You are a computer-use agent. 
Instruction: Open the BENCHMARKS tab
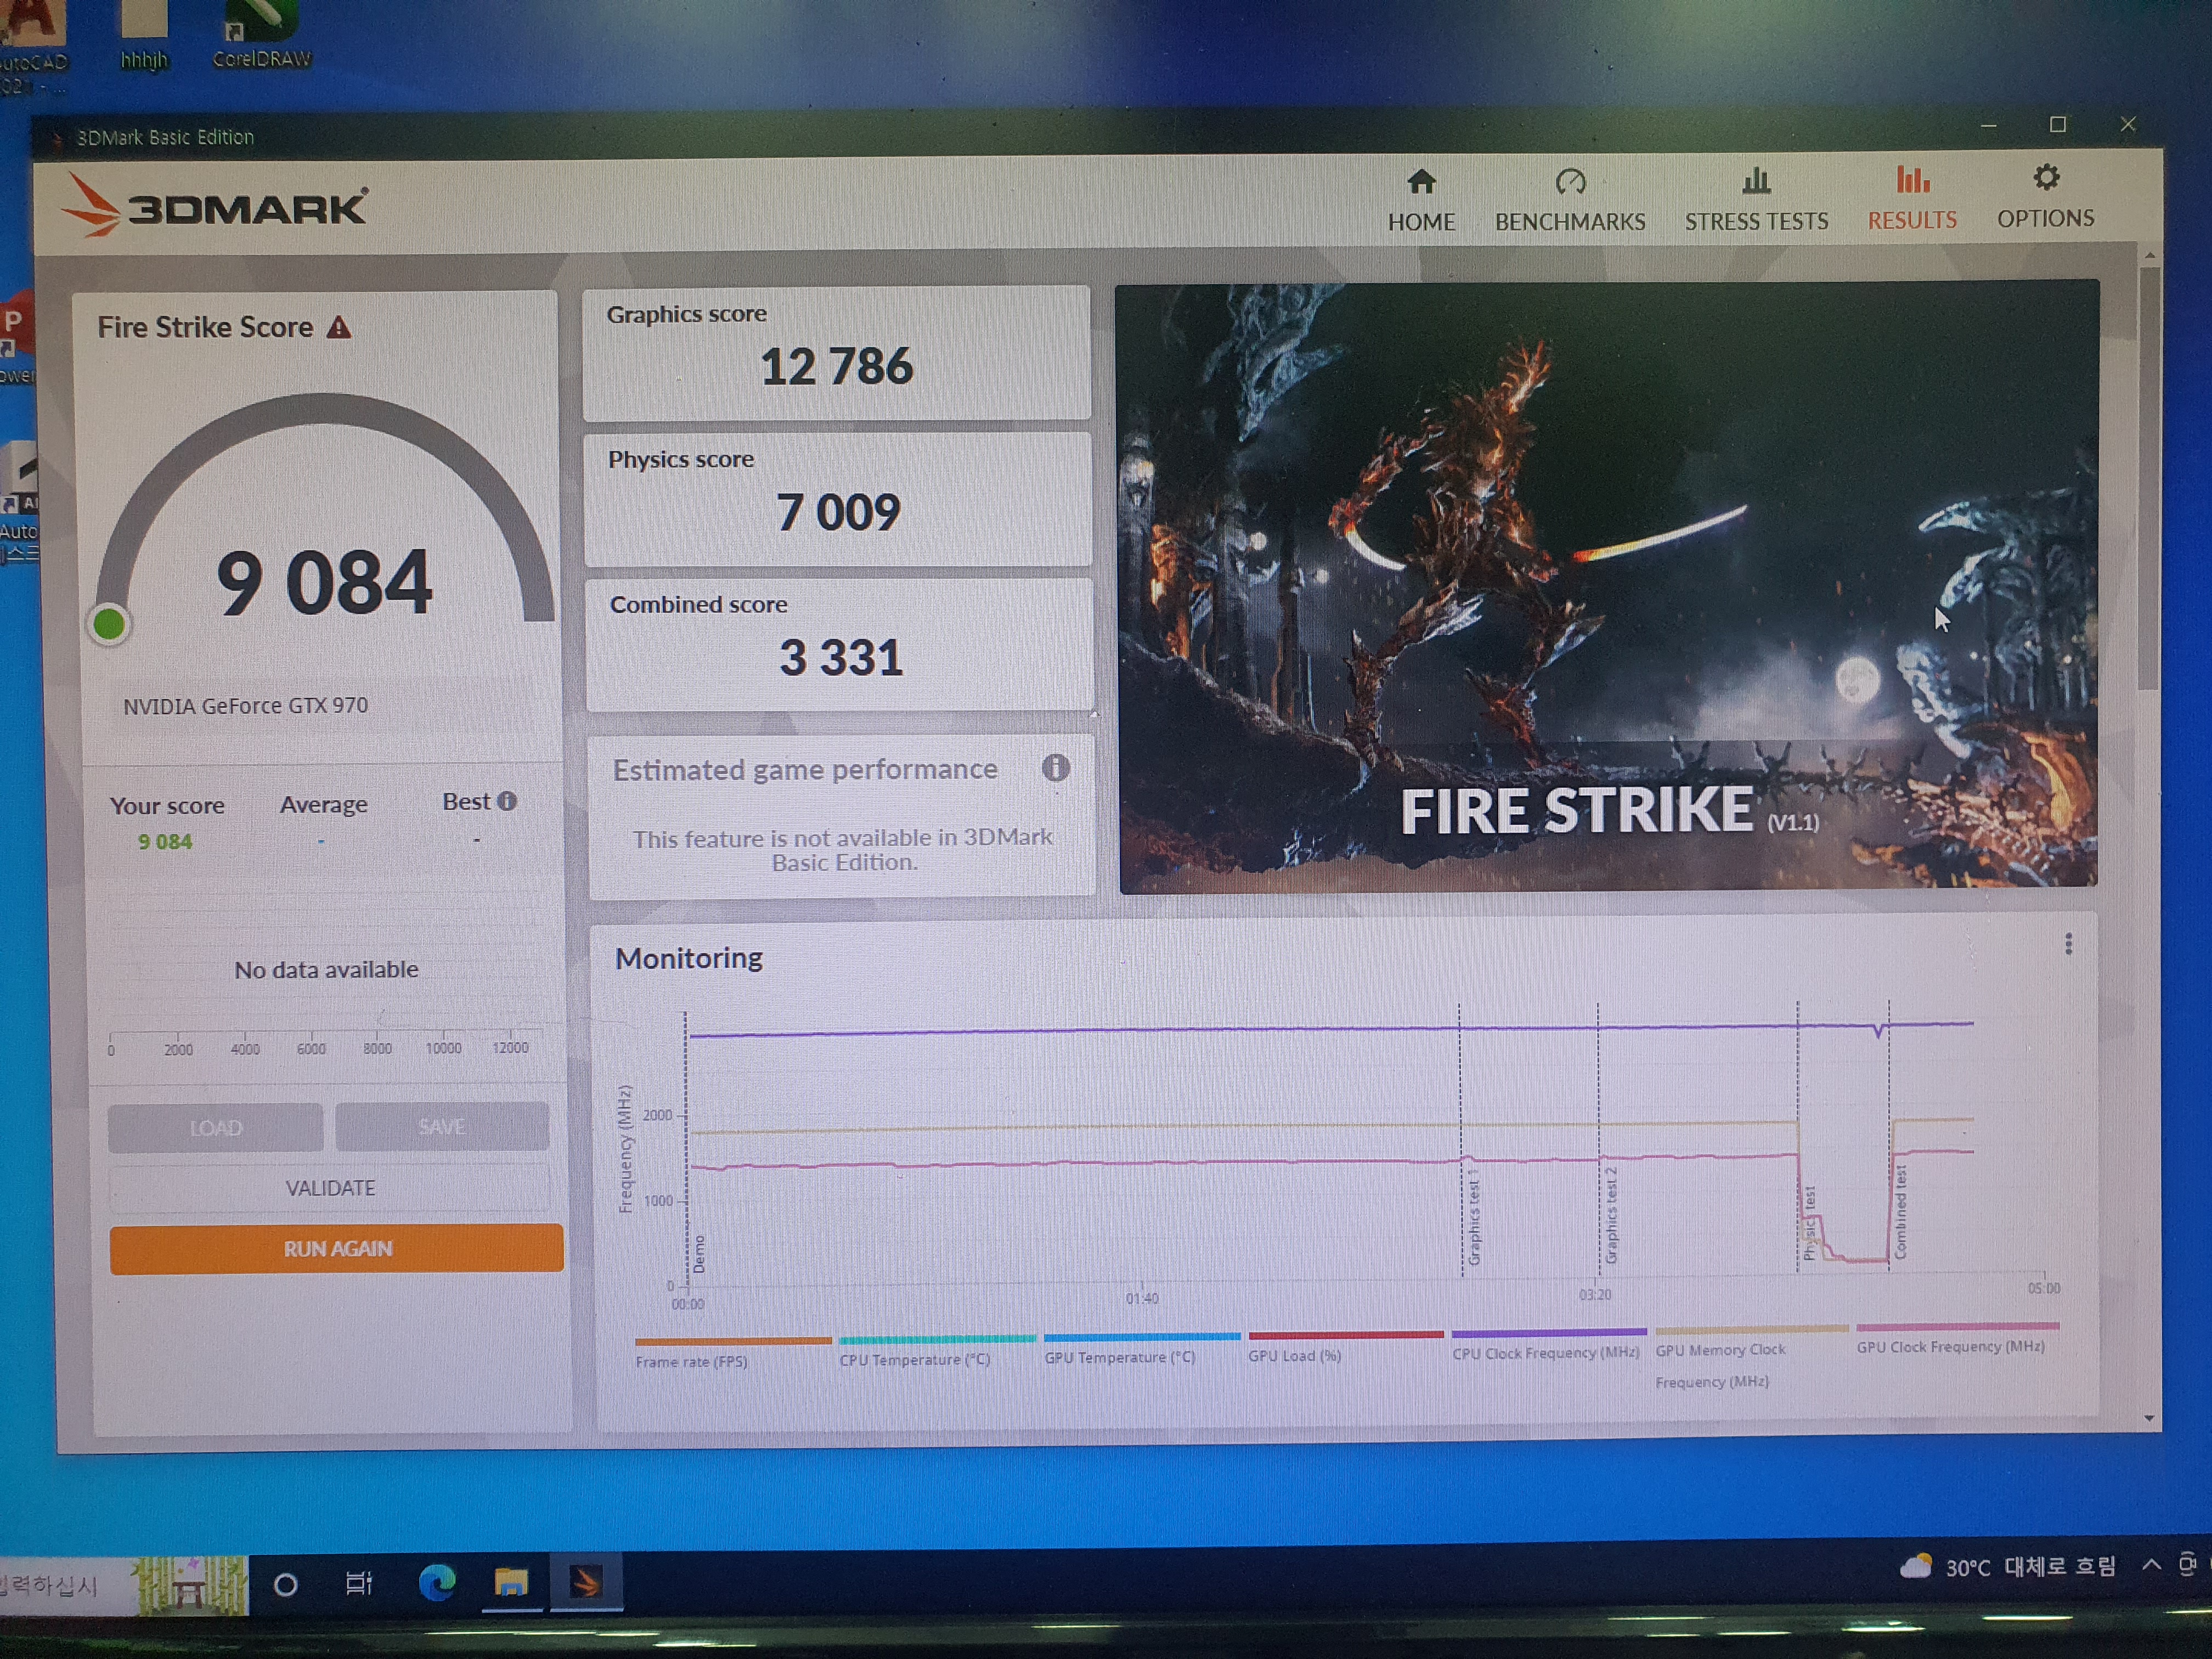point(1570,201)
